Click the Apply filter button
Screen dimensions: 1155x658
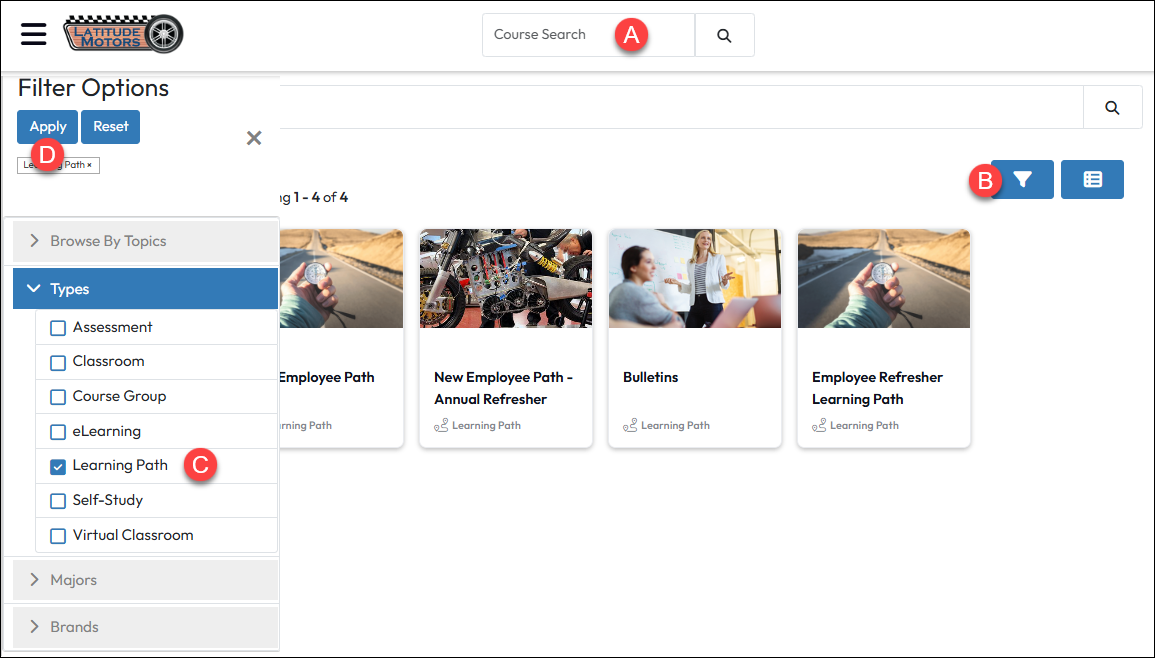47,127
